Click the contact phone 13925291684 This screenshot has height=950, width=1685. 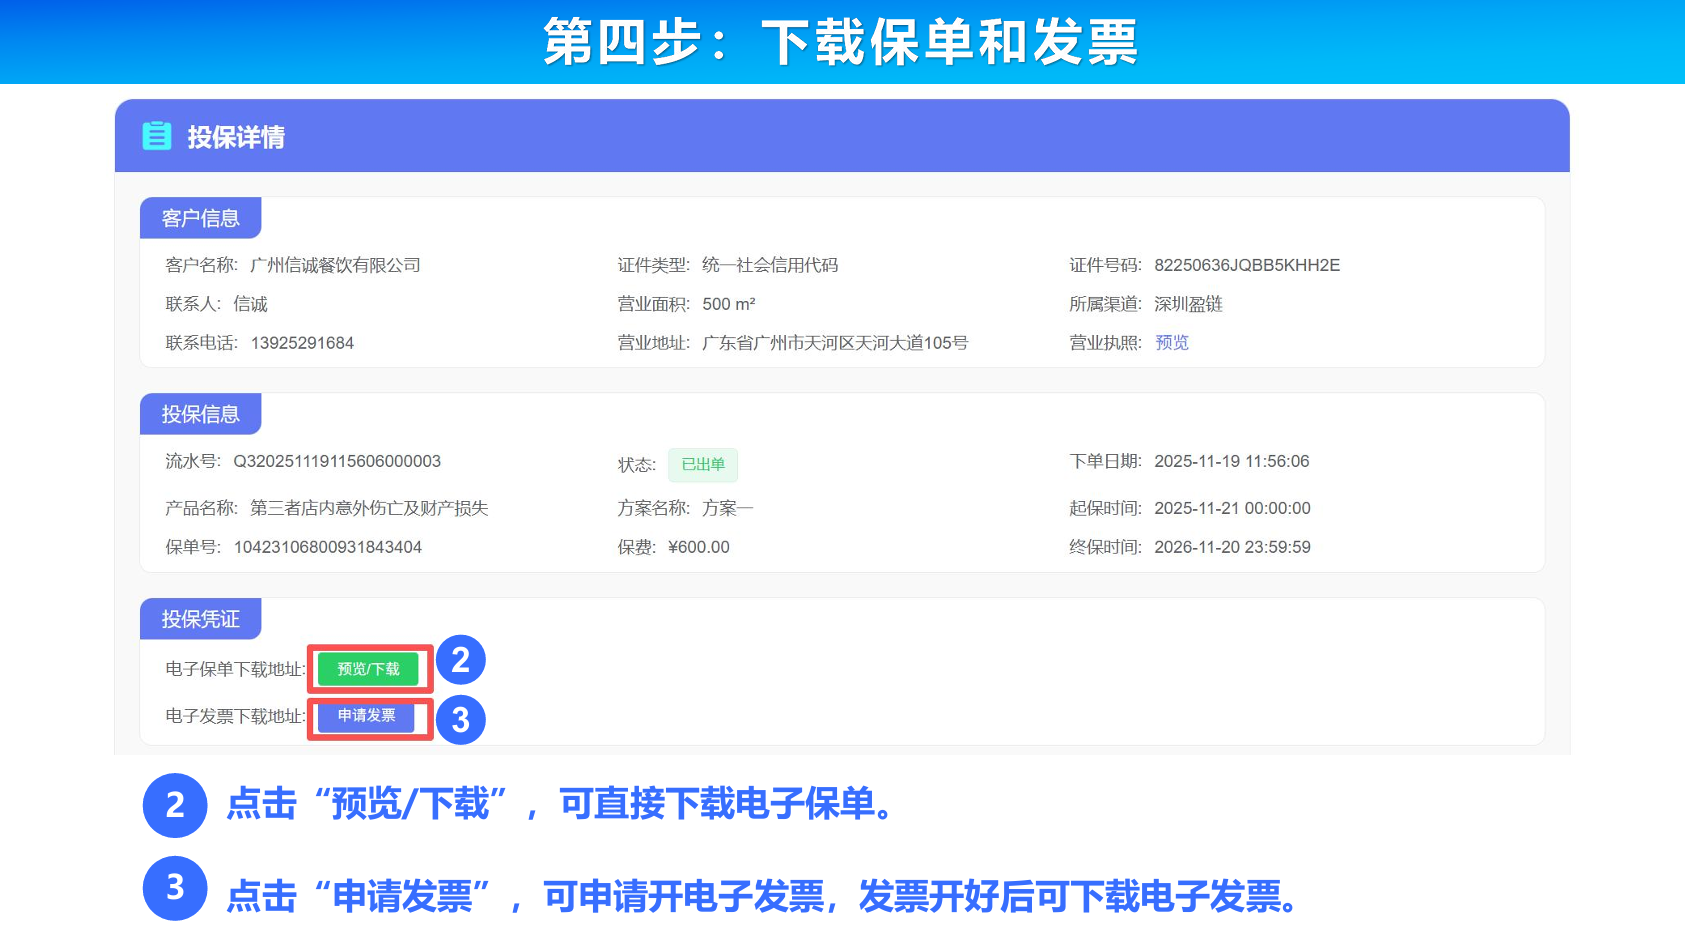(302, 343)
